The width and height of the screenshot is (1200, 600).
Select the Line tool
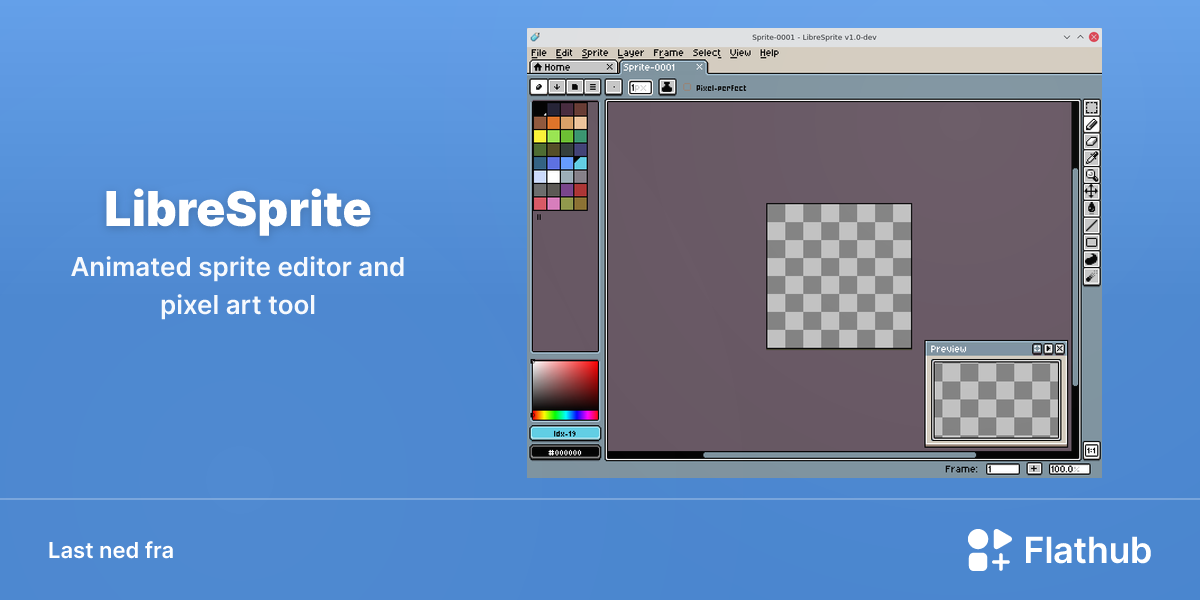click(1092, 225)
